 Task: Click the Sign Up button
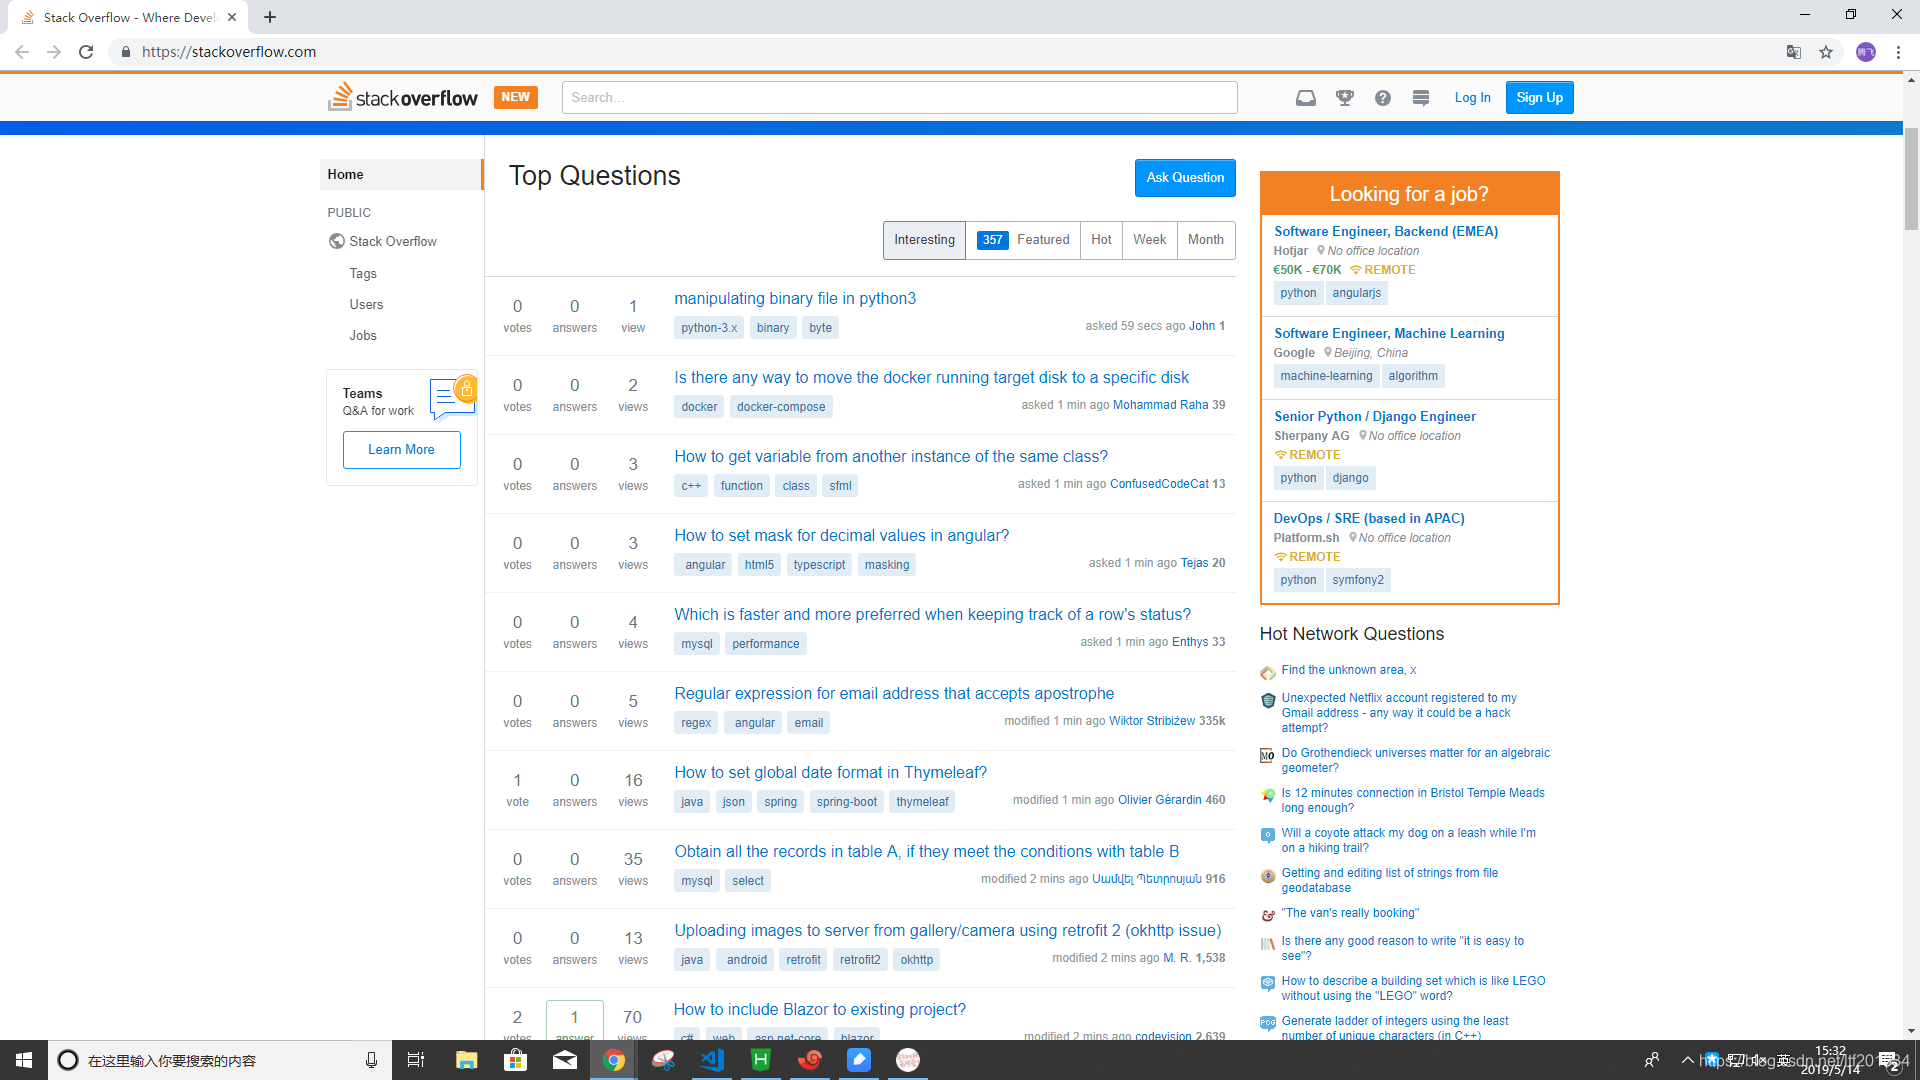point(1539,98)
